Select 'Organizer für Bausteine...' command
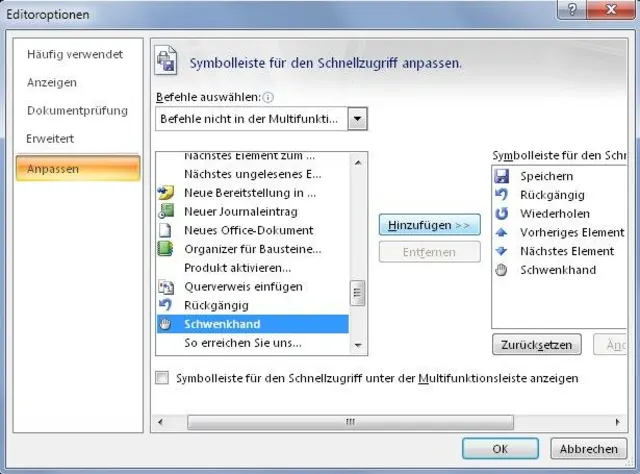Image resolution: width=640 pixels, height=474 pixels. 253,249
